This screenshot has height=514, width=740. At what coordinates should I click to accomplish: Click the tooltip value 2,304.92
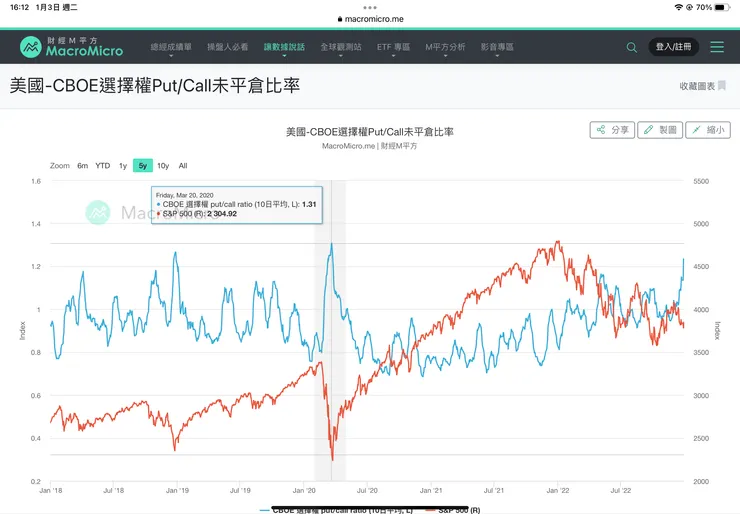pyautogui.click(x=222, y=213)
